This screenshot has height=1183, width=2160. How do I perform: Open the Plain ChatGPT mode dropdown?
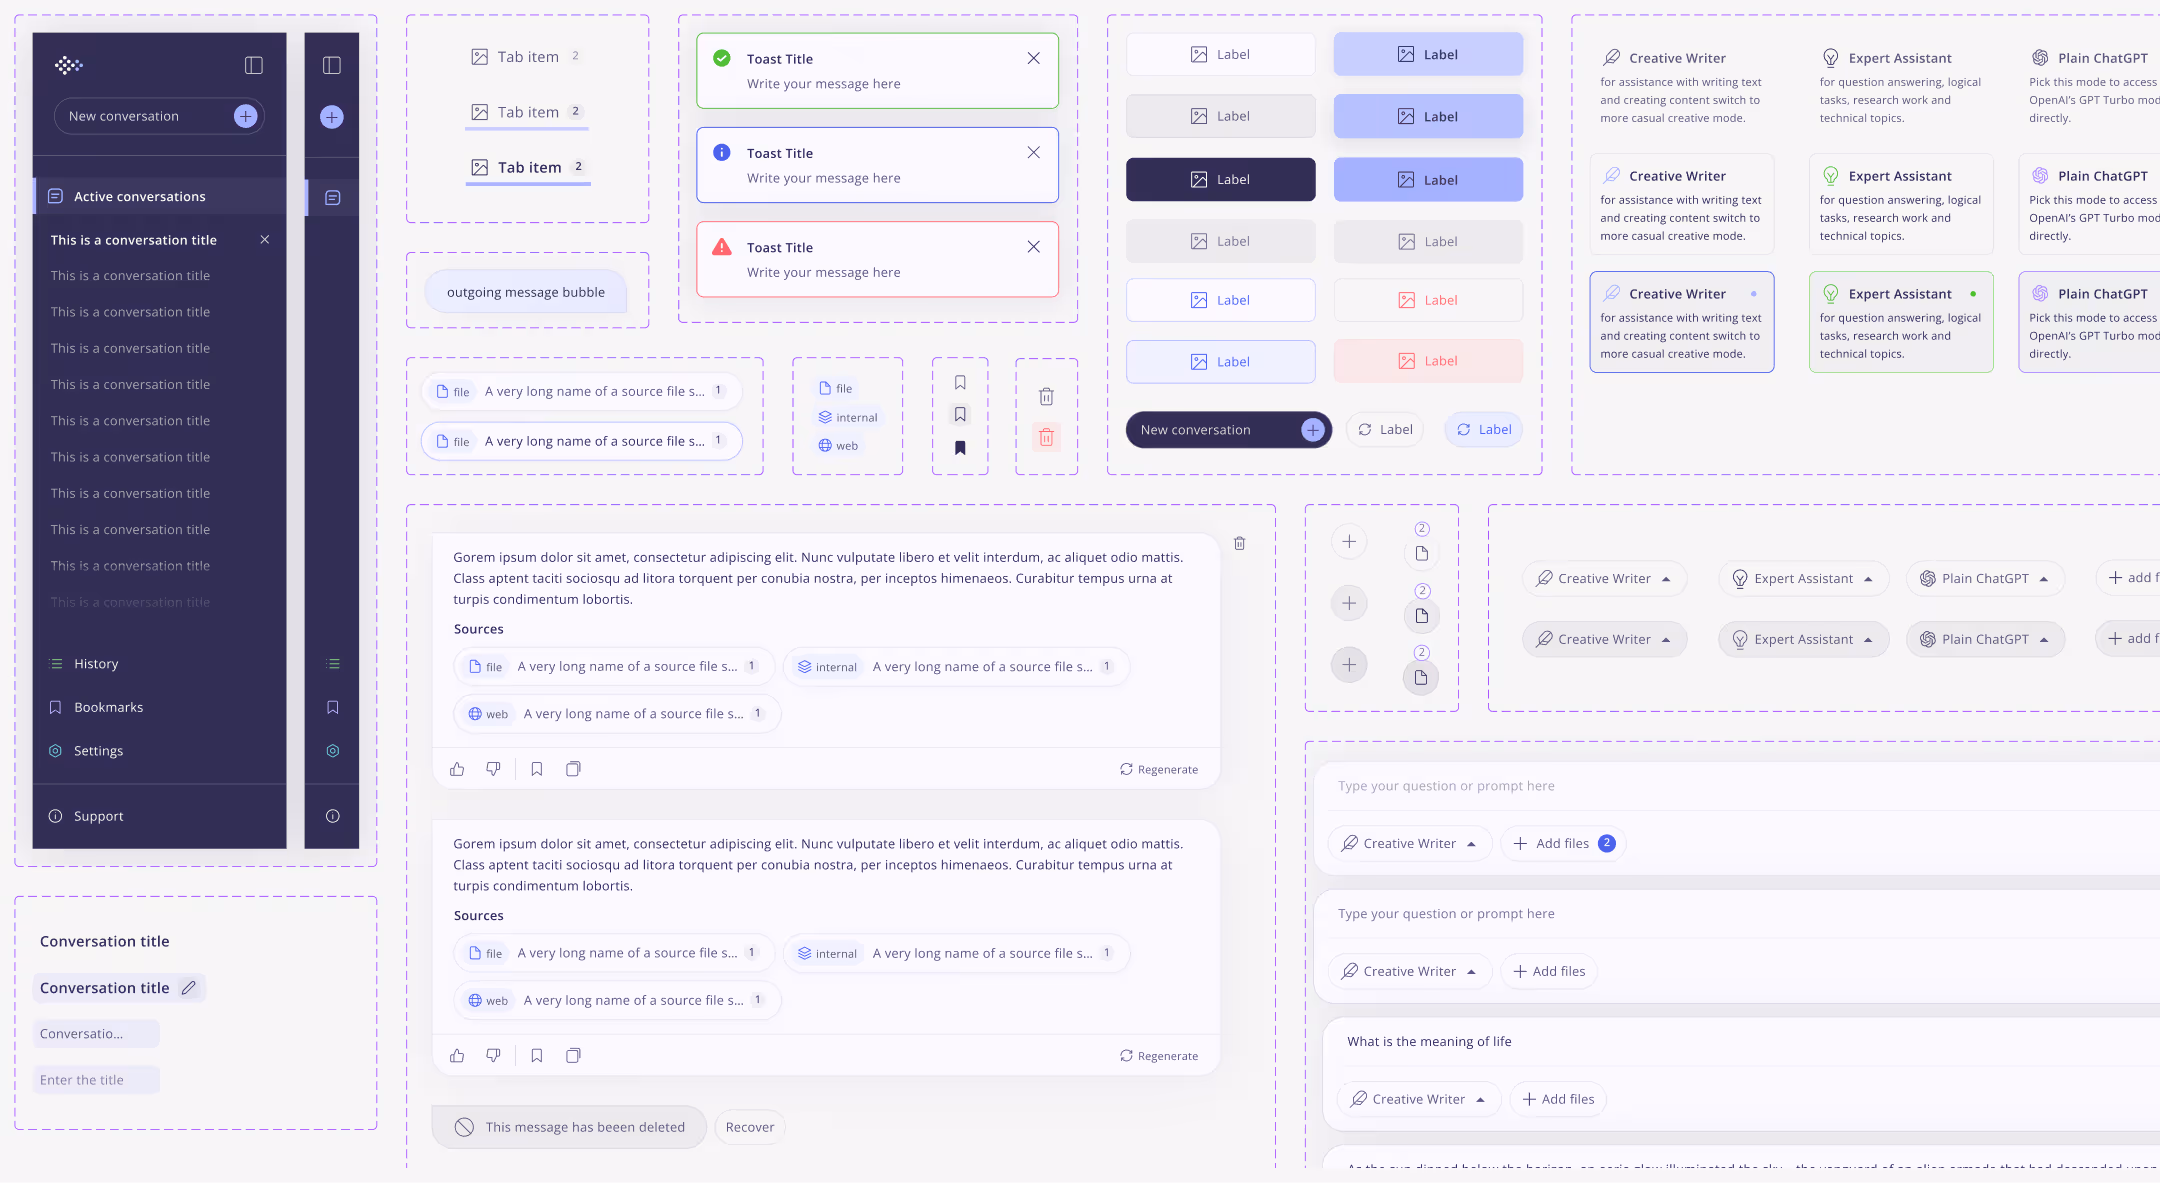tap(1985, 578)
